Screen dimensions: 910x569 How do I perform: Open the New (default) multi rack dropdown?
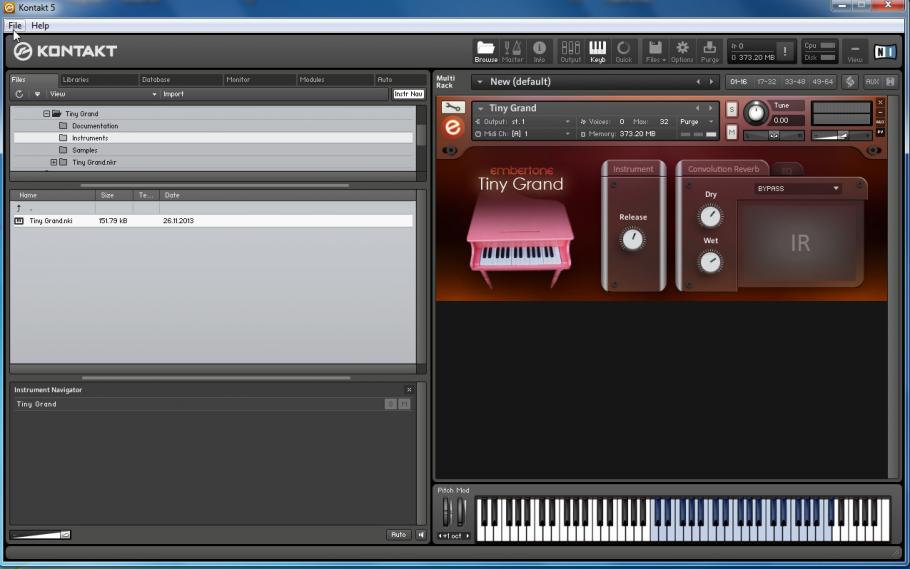click(480, 82)
